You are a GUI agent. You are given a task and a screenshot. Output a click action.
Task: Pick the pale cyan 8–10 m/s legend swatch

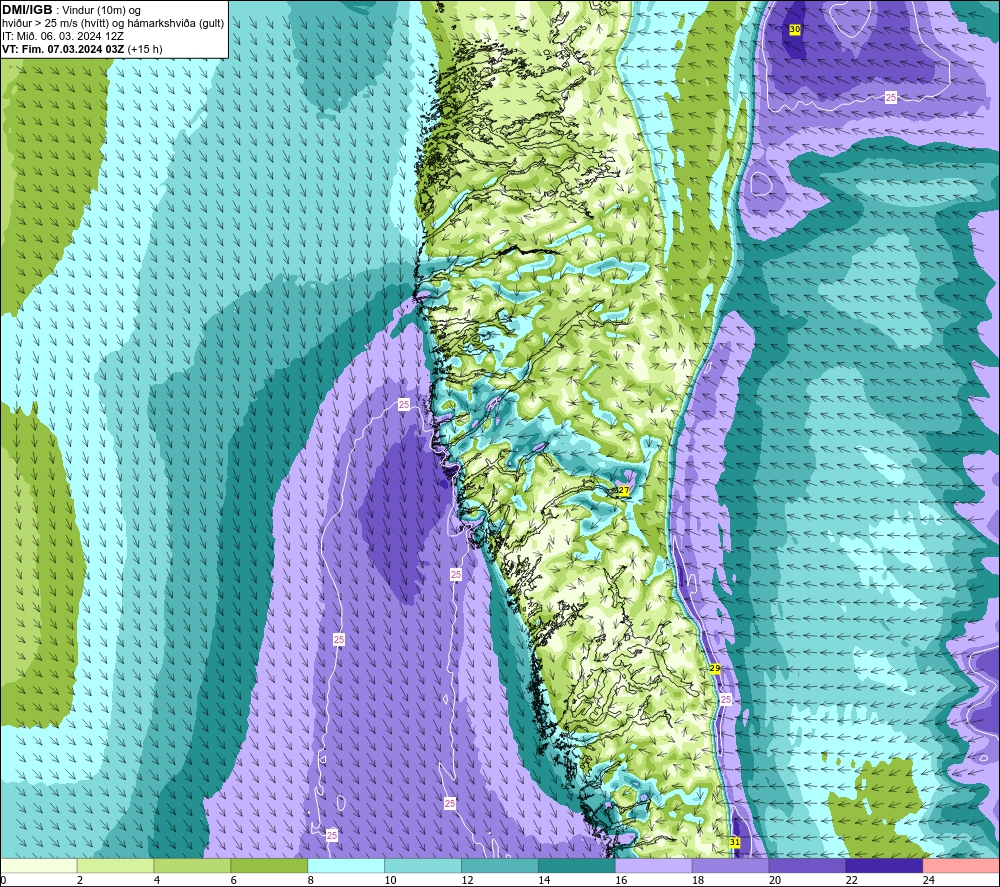[x=346, y=865]
